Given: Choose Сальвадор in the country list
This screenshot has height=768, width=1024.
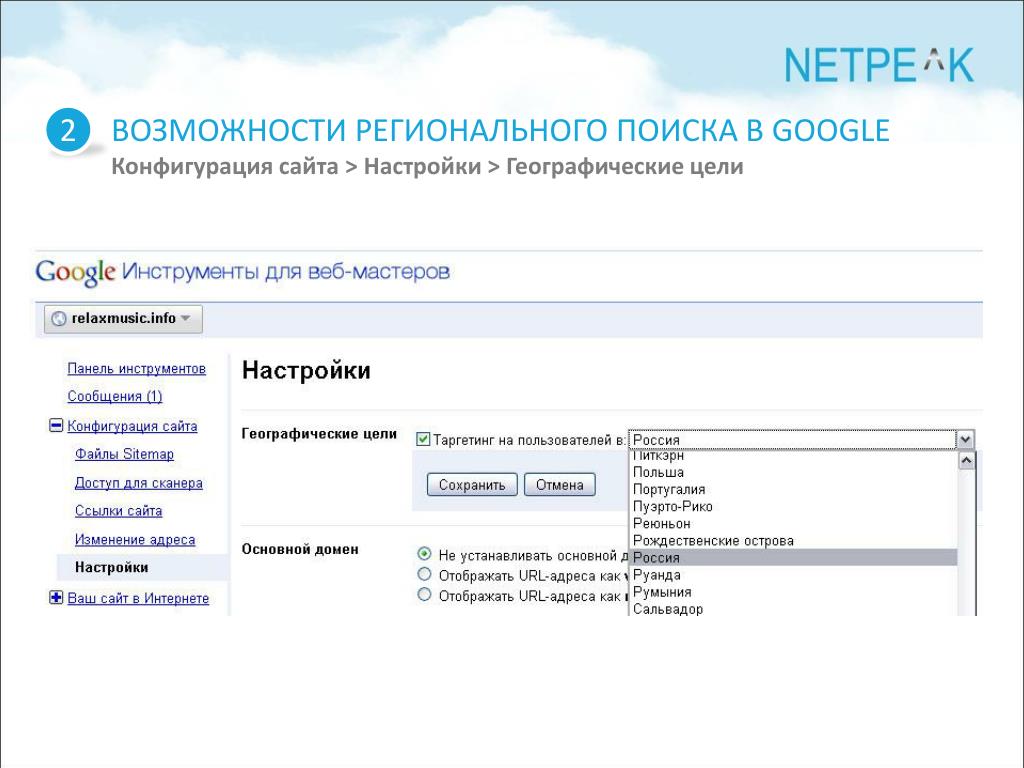Looking at the screenshot, I should click(x=793, y=609).
